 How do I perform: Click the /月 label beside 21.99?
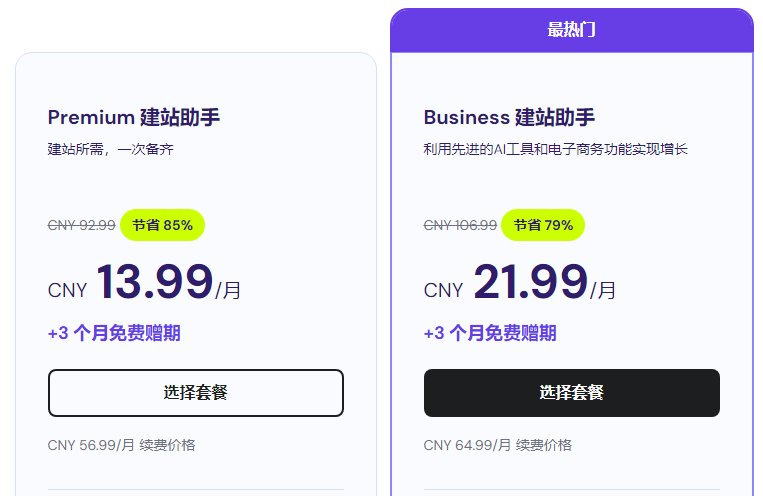coord(603,291)
